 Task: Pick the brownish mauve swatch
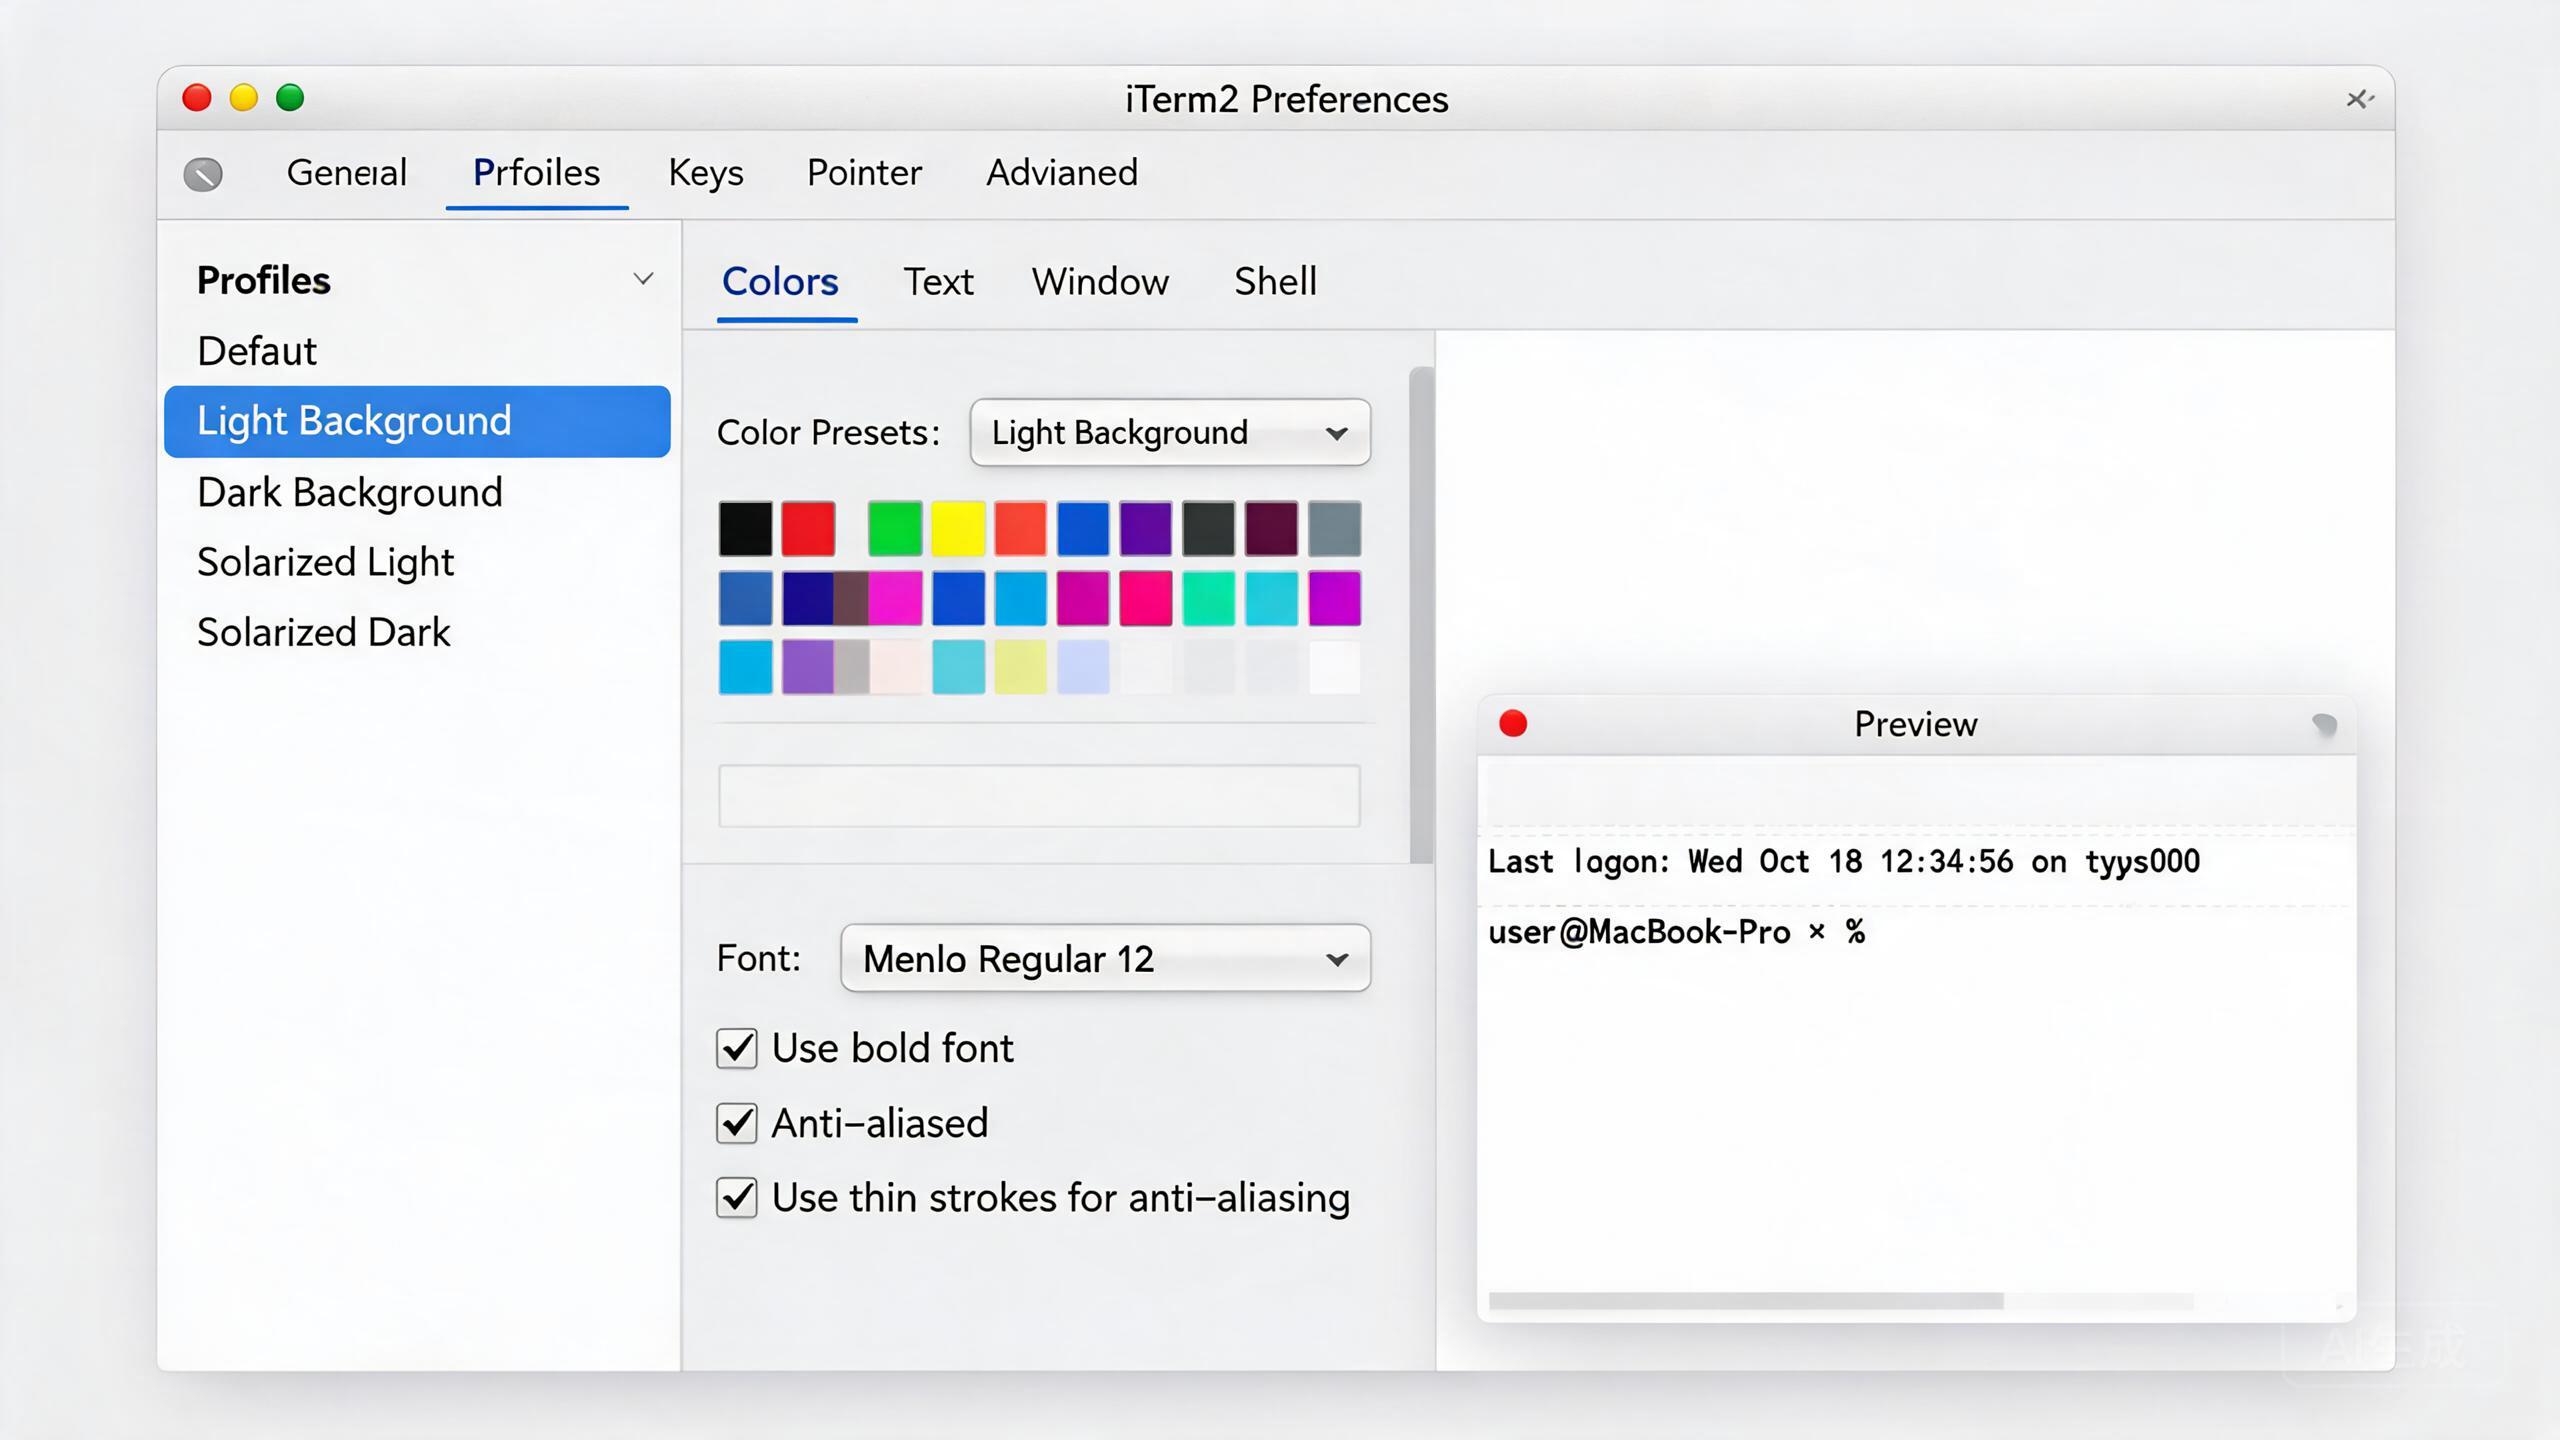click(850, 598)
